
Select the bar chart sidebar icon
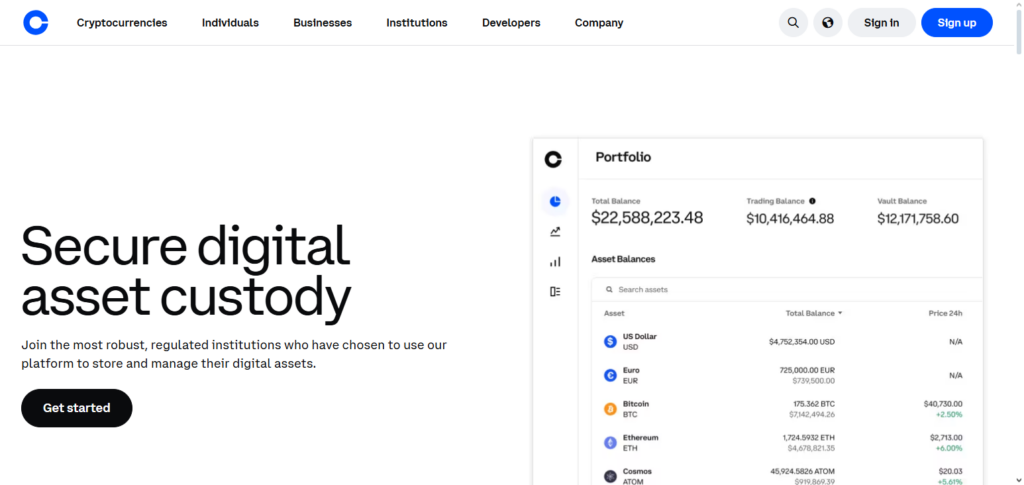pos(555,262)
